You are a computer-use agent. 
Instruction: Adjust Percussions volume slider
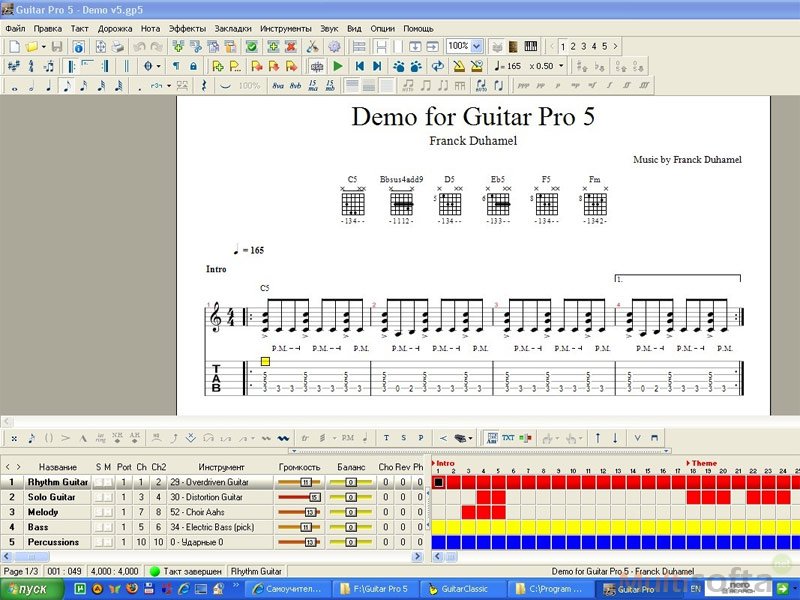pos(300,542)
